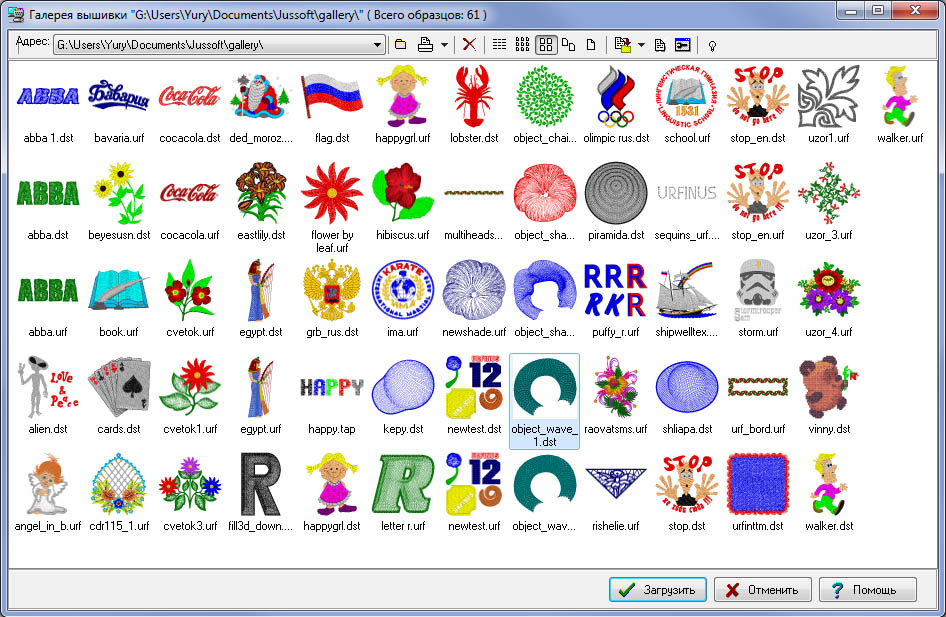Select the happy.tap design
This screenshot has width=946, height=617.
pos(332,388)
